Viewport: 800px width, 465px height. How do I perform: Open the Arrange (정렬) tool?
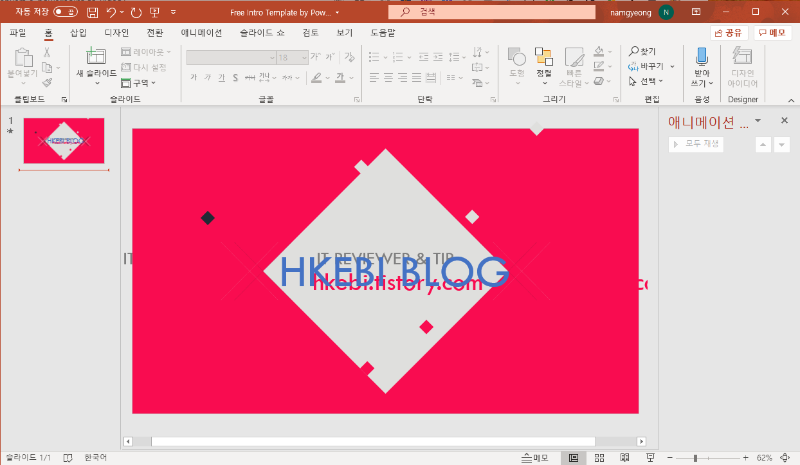pyautogui.click(x=544, y=56)
